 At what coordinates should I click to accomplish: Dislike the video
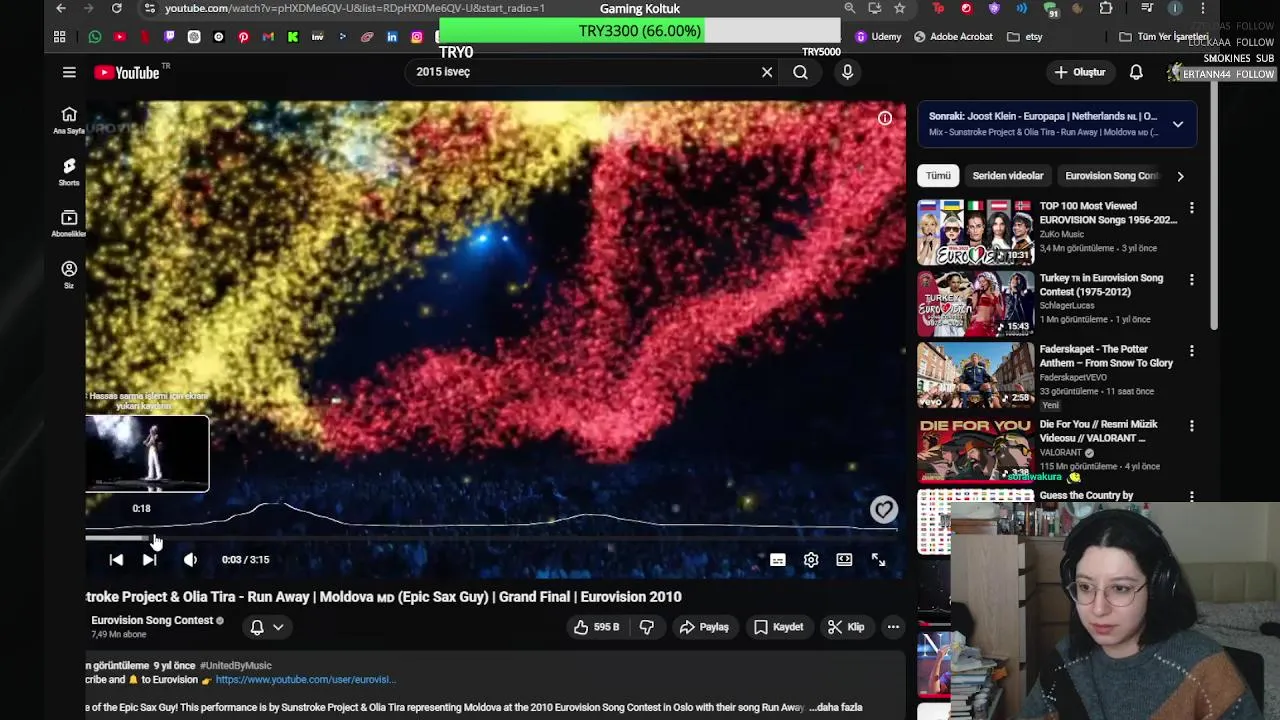pyautogui.click(x=647, y=627)
